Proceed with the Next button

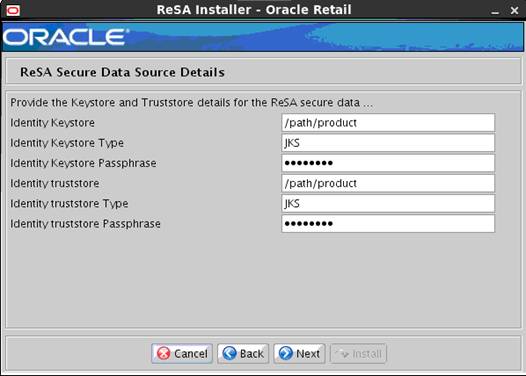click(x=299, y=354)
